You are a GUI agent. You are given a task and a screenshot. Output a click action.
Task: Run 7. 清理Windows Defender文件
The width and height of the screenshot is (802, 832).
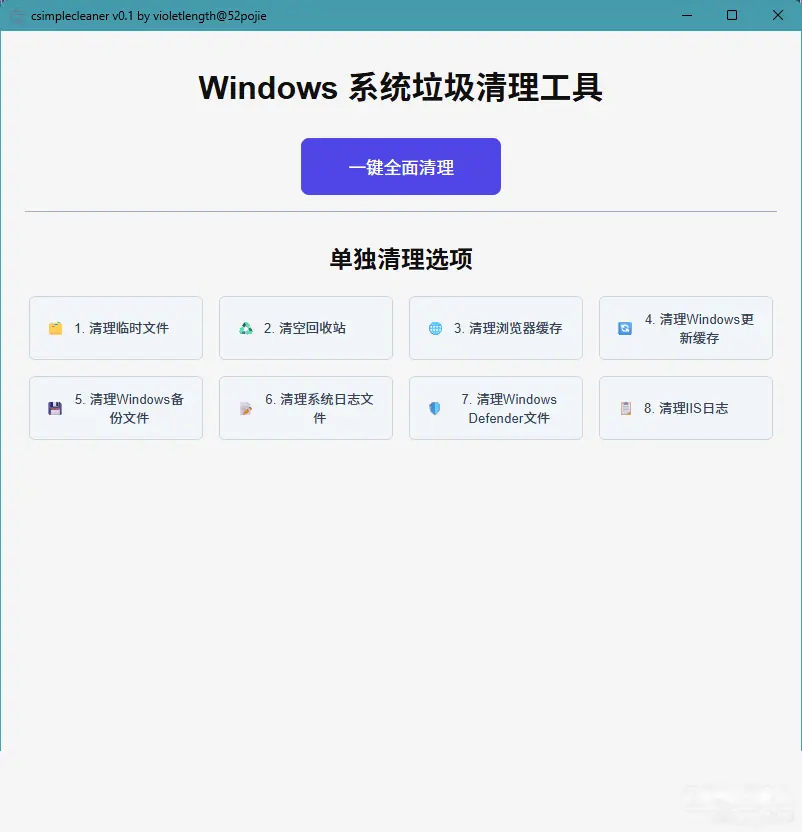496,408
